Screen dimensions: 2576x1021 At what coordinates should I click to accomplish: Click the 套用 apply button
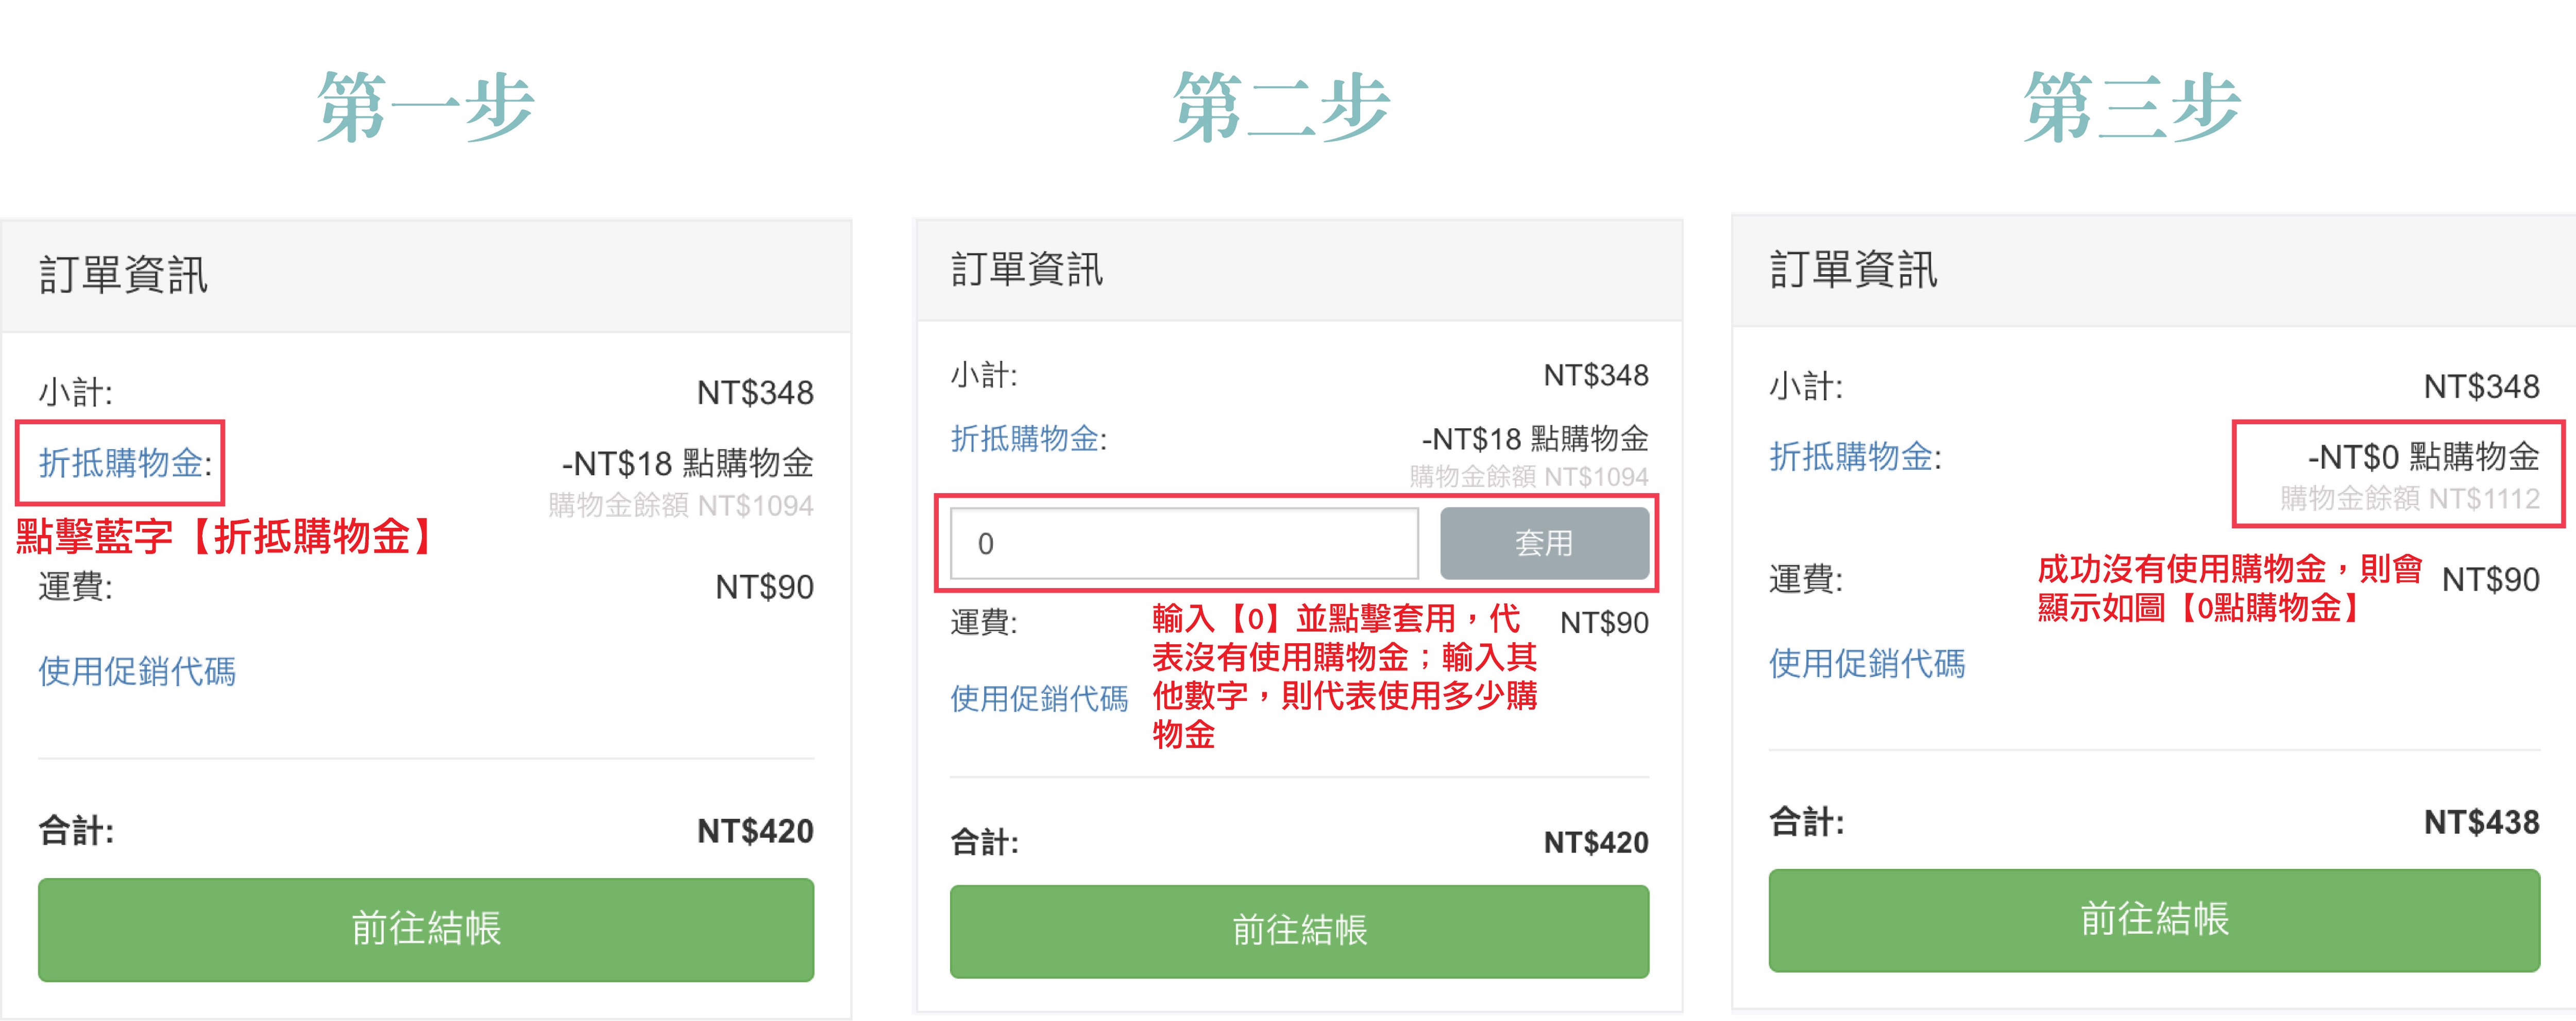click(1543, 543)
